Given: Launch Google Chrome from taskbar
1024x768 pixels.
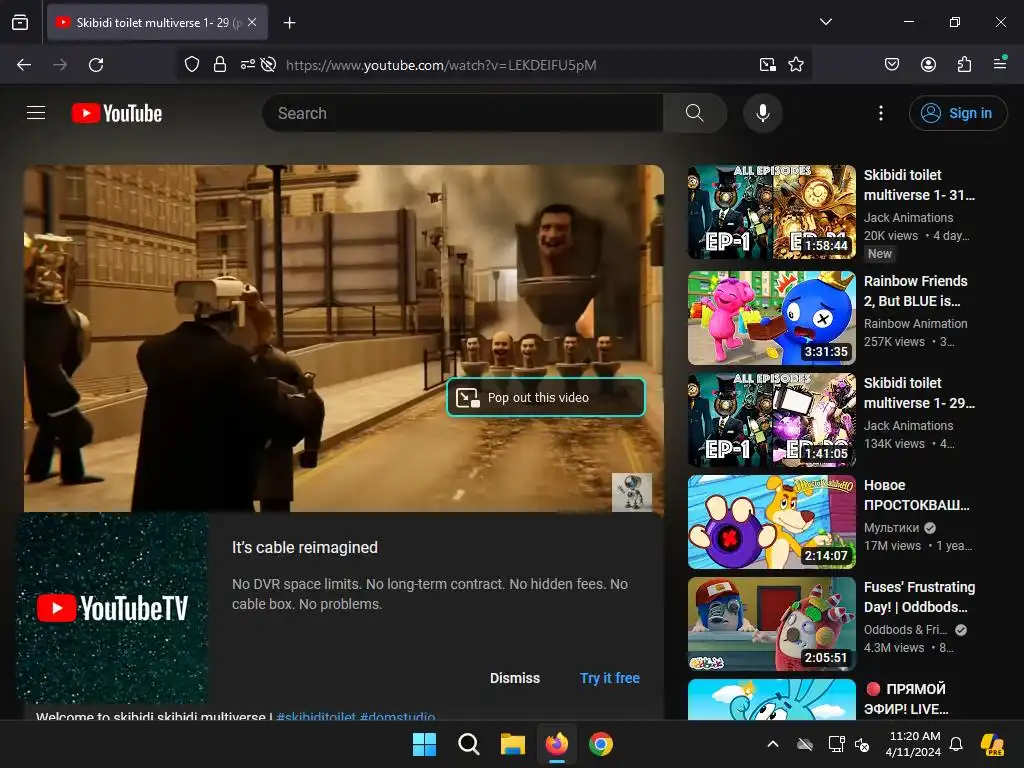Looking at the screenshot, I should (x=601, y=744).
